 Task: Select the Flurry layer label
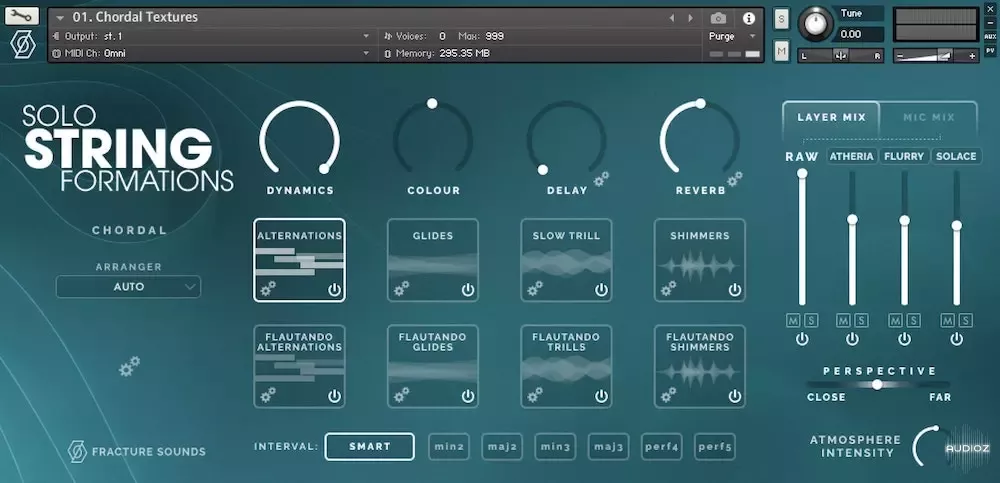click(x=904, y=156)
